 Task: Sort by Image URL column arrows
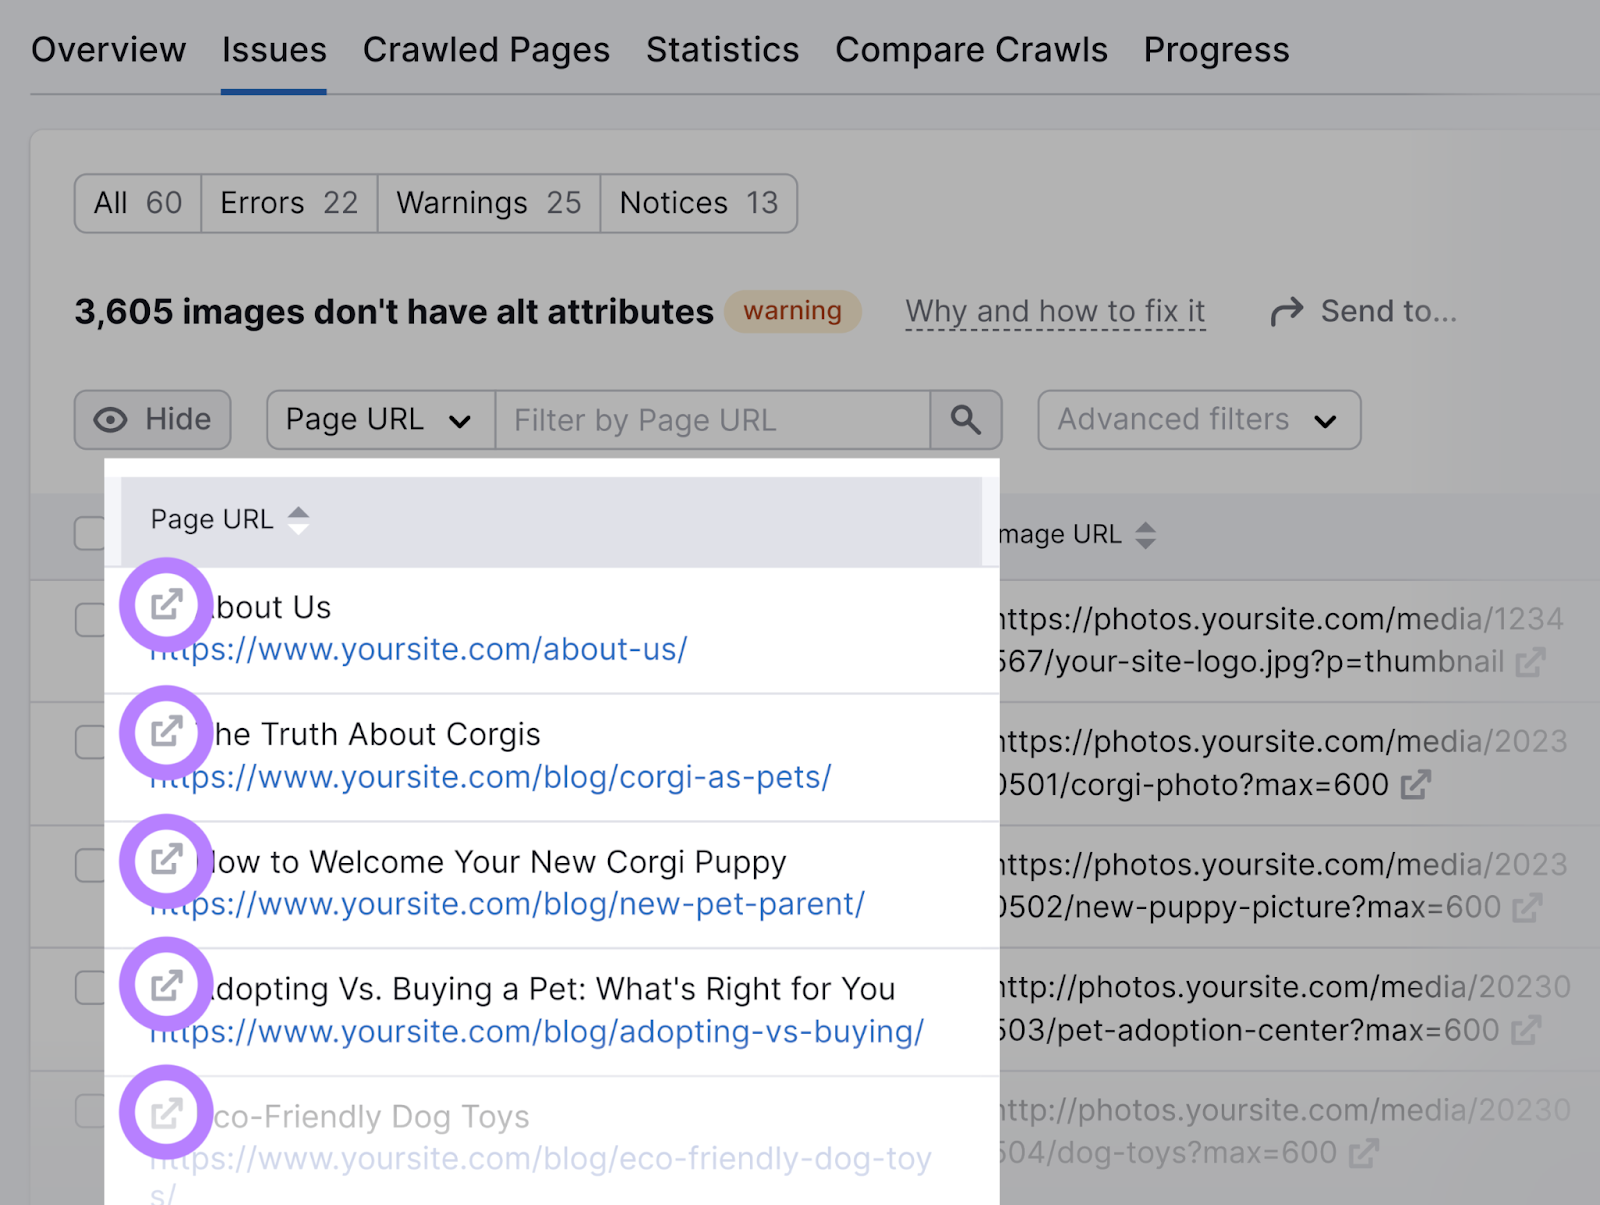coord(1146,535)
